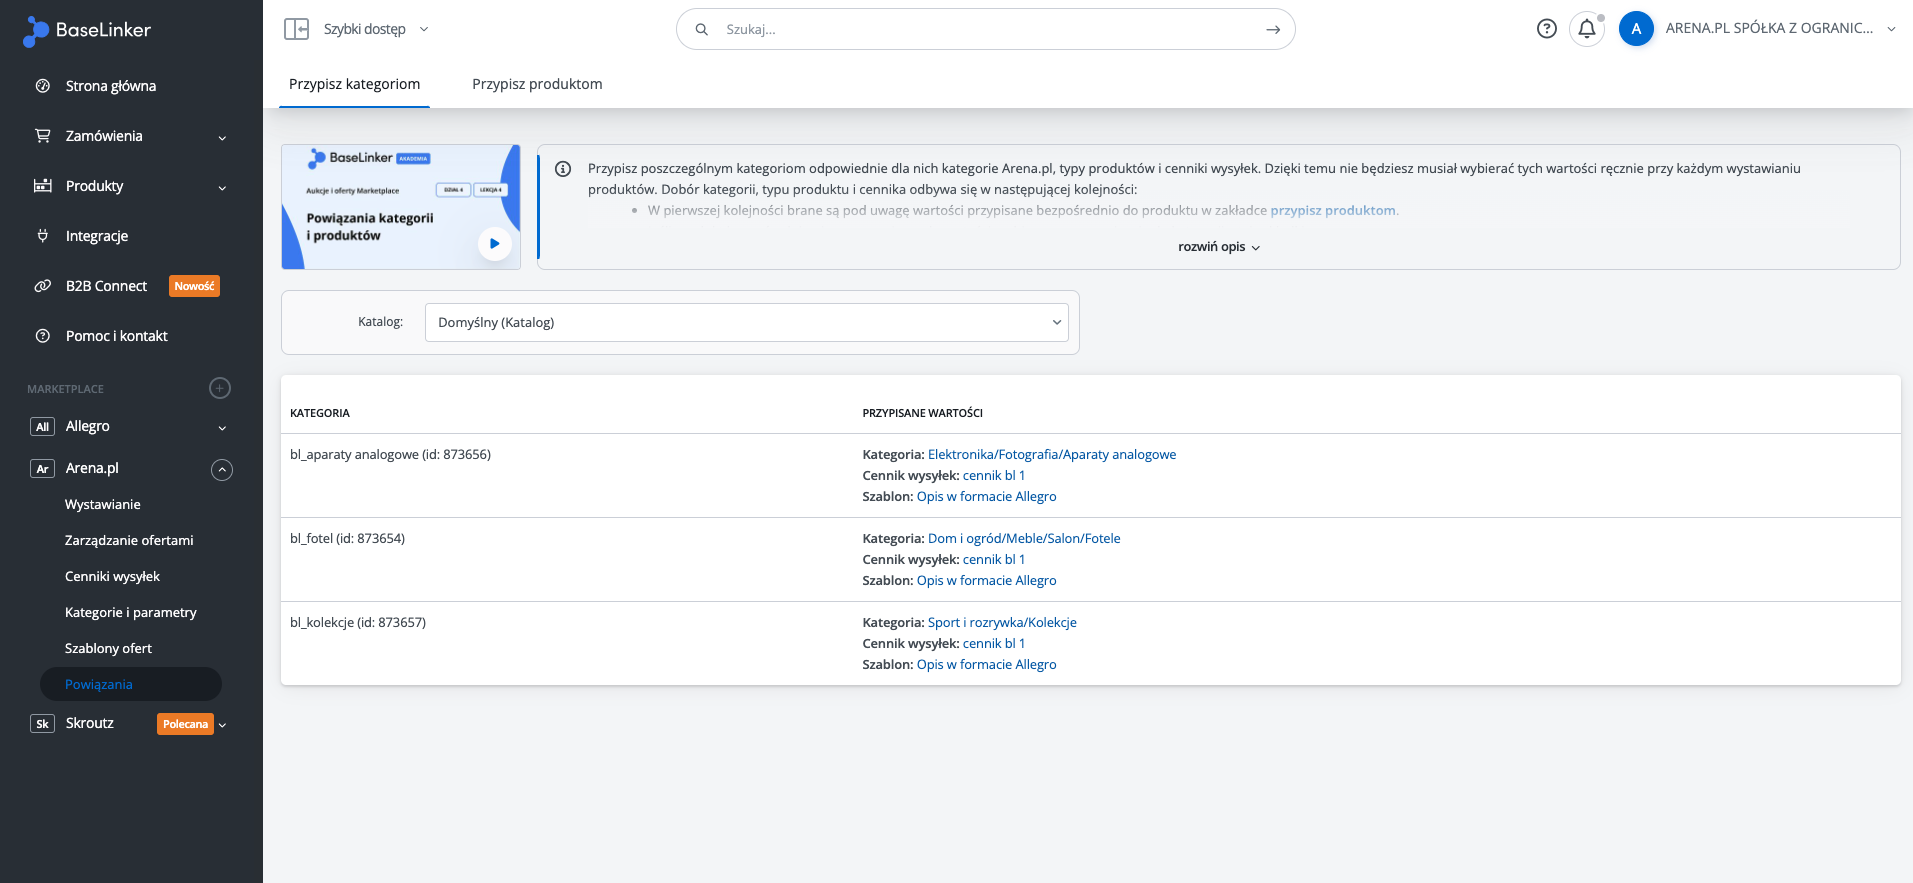Collapse the Arena.pl section chevron
Screen dimensions: 1913x883
(222, 470)
